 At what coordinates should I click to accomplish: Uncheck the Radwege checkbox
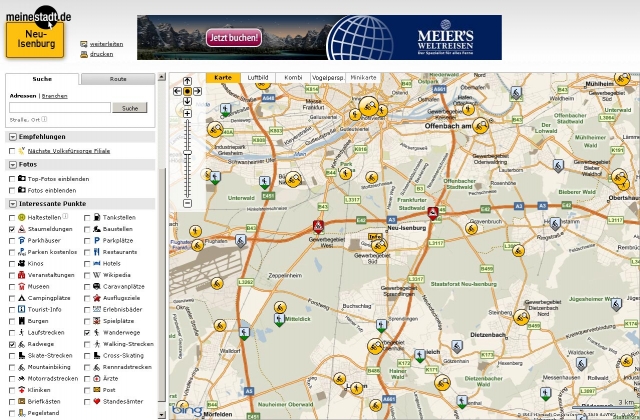(12, 344)
